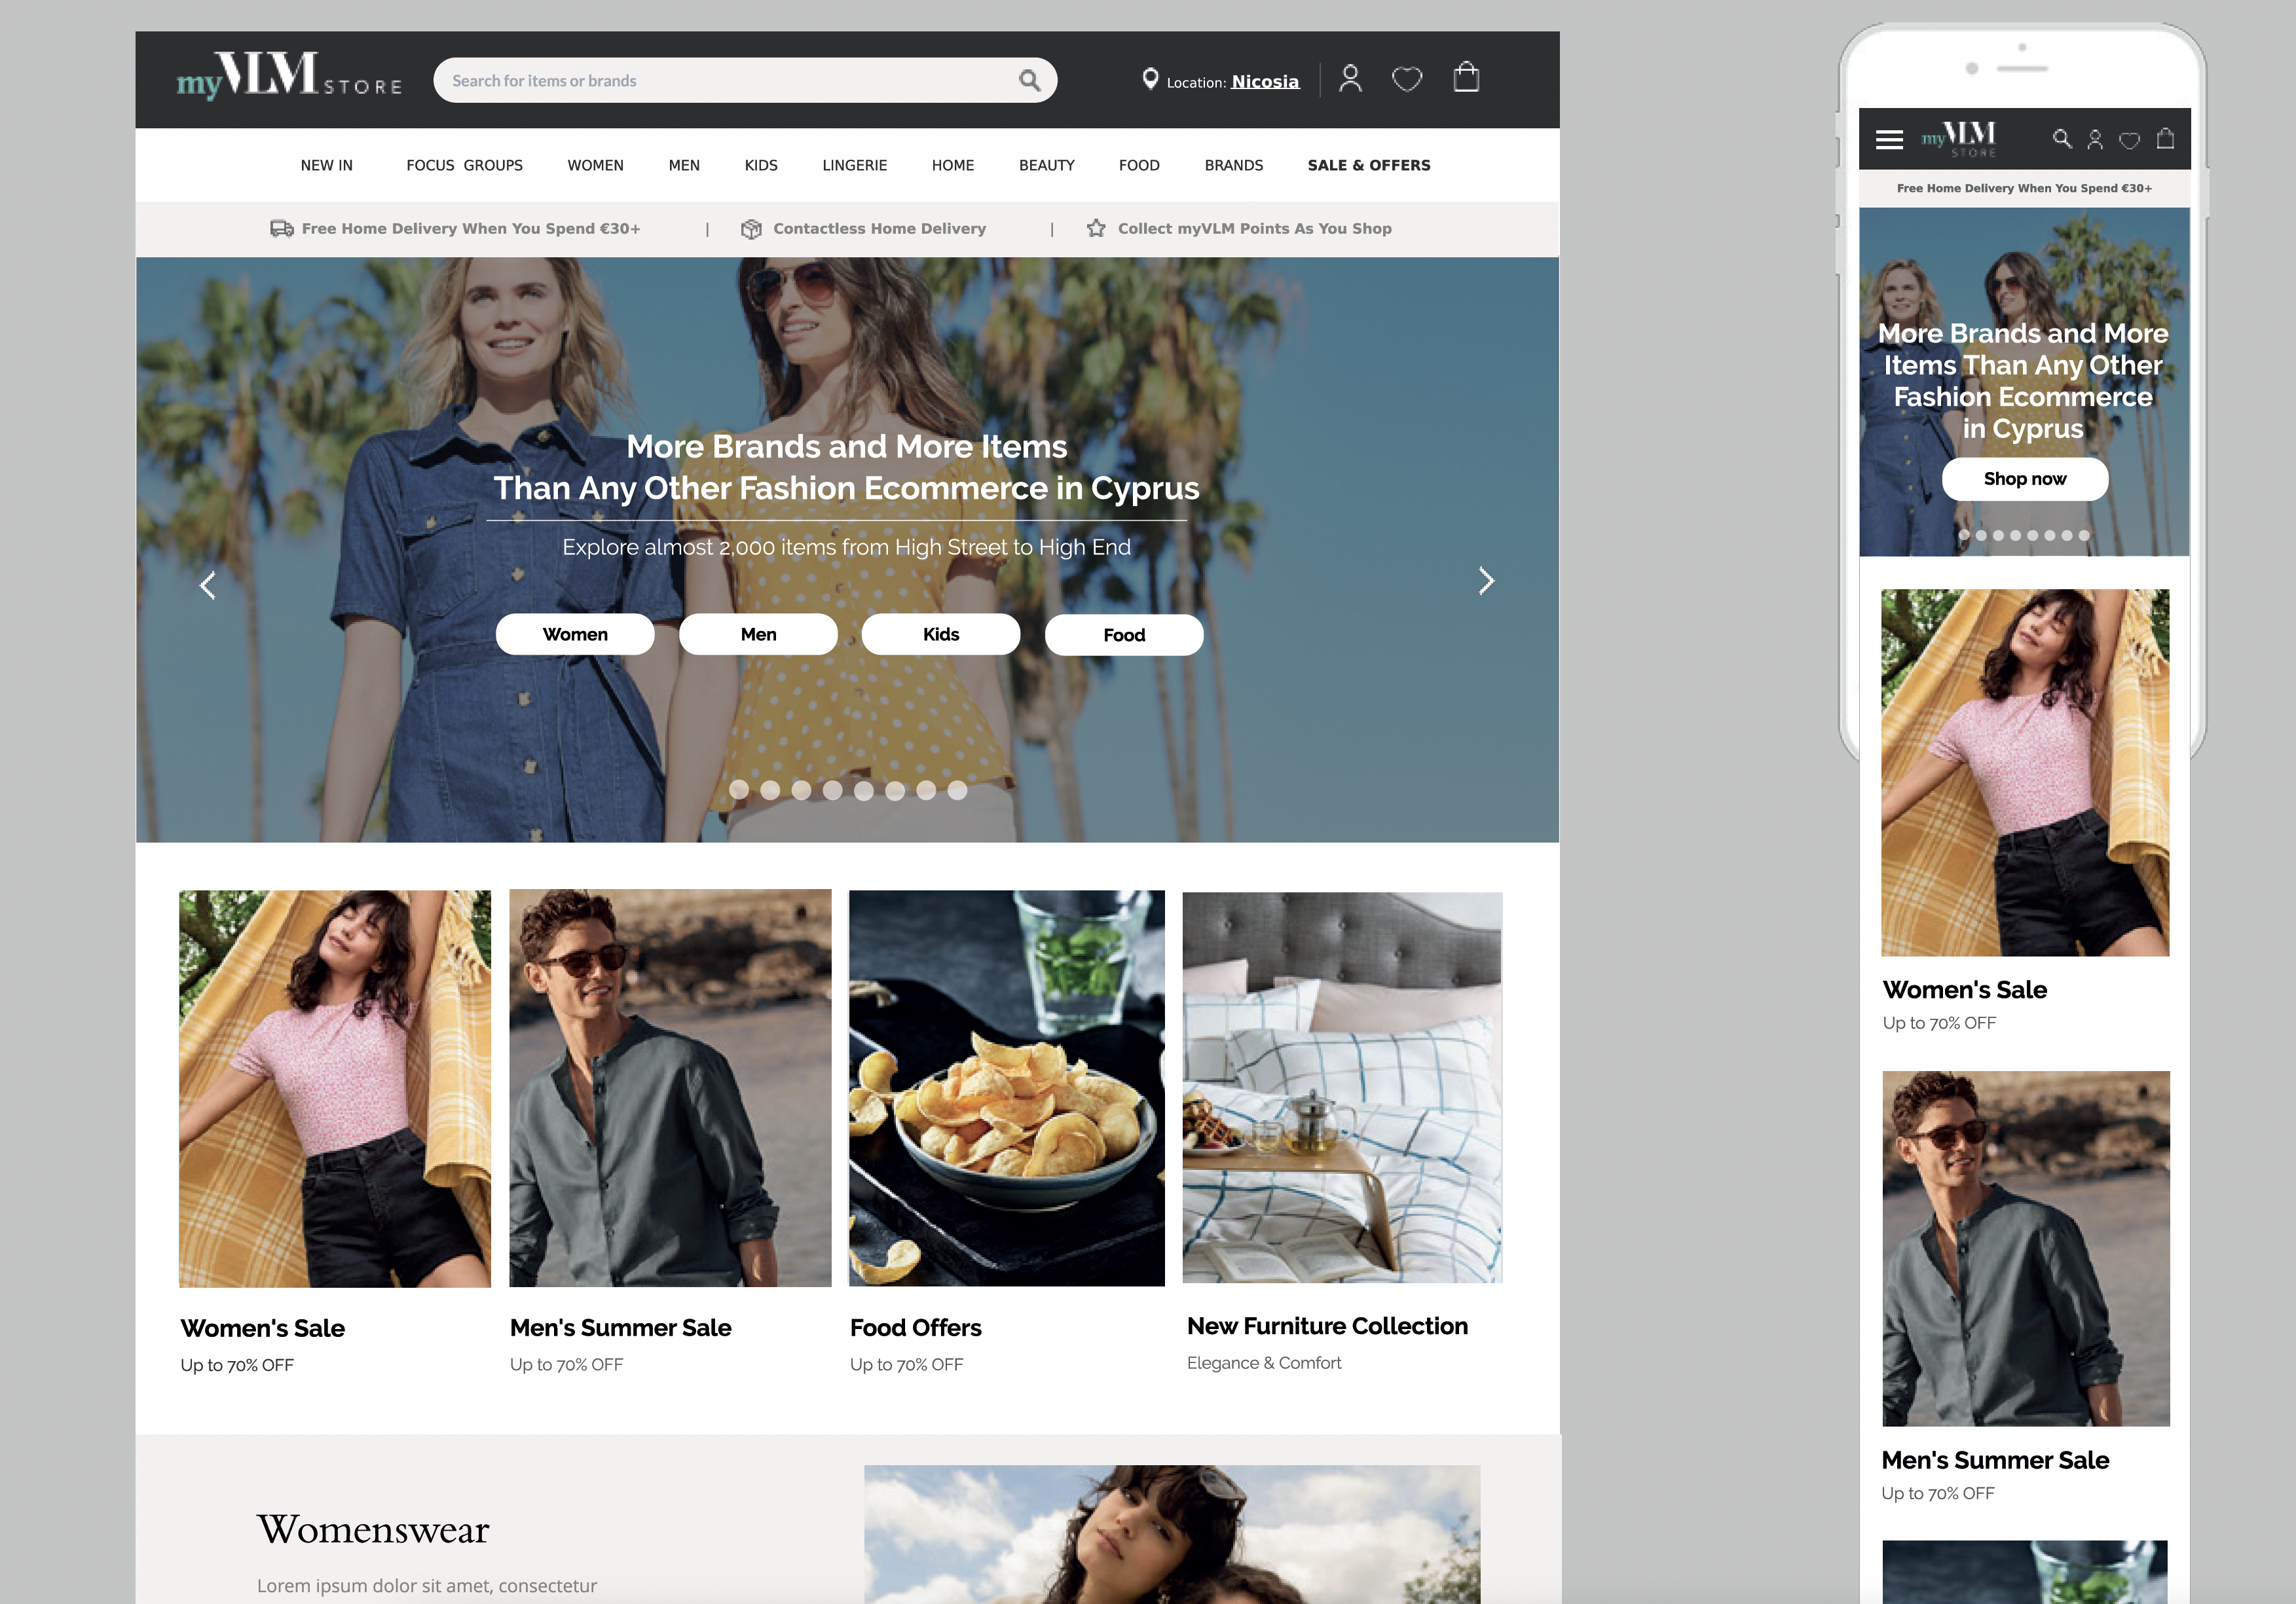Open the NEW IN menu item
This screenshot has width=2296, height=1604.
(326, 165)
